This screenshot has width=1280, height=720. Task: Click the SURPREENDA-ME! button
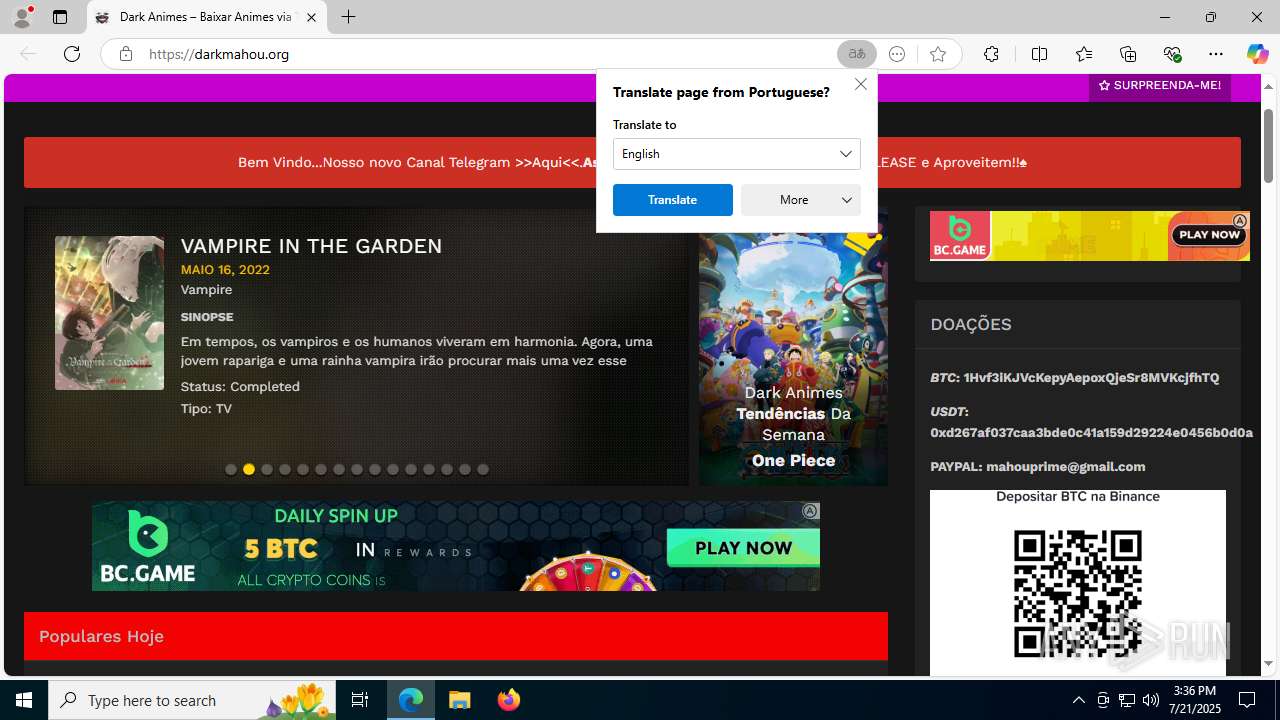pyautogui.click(x=1160, y=86)
